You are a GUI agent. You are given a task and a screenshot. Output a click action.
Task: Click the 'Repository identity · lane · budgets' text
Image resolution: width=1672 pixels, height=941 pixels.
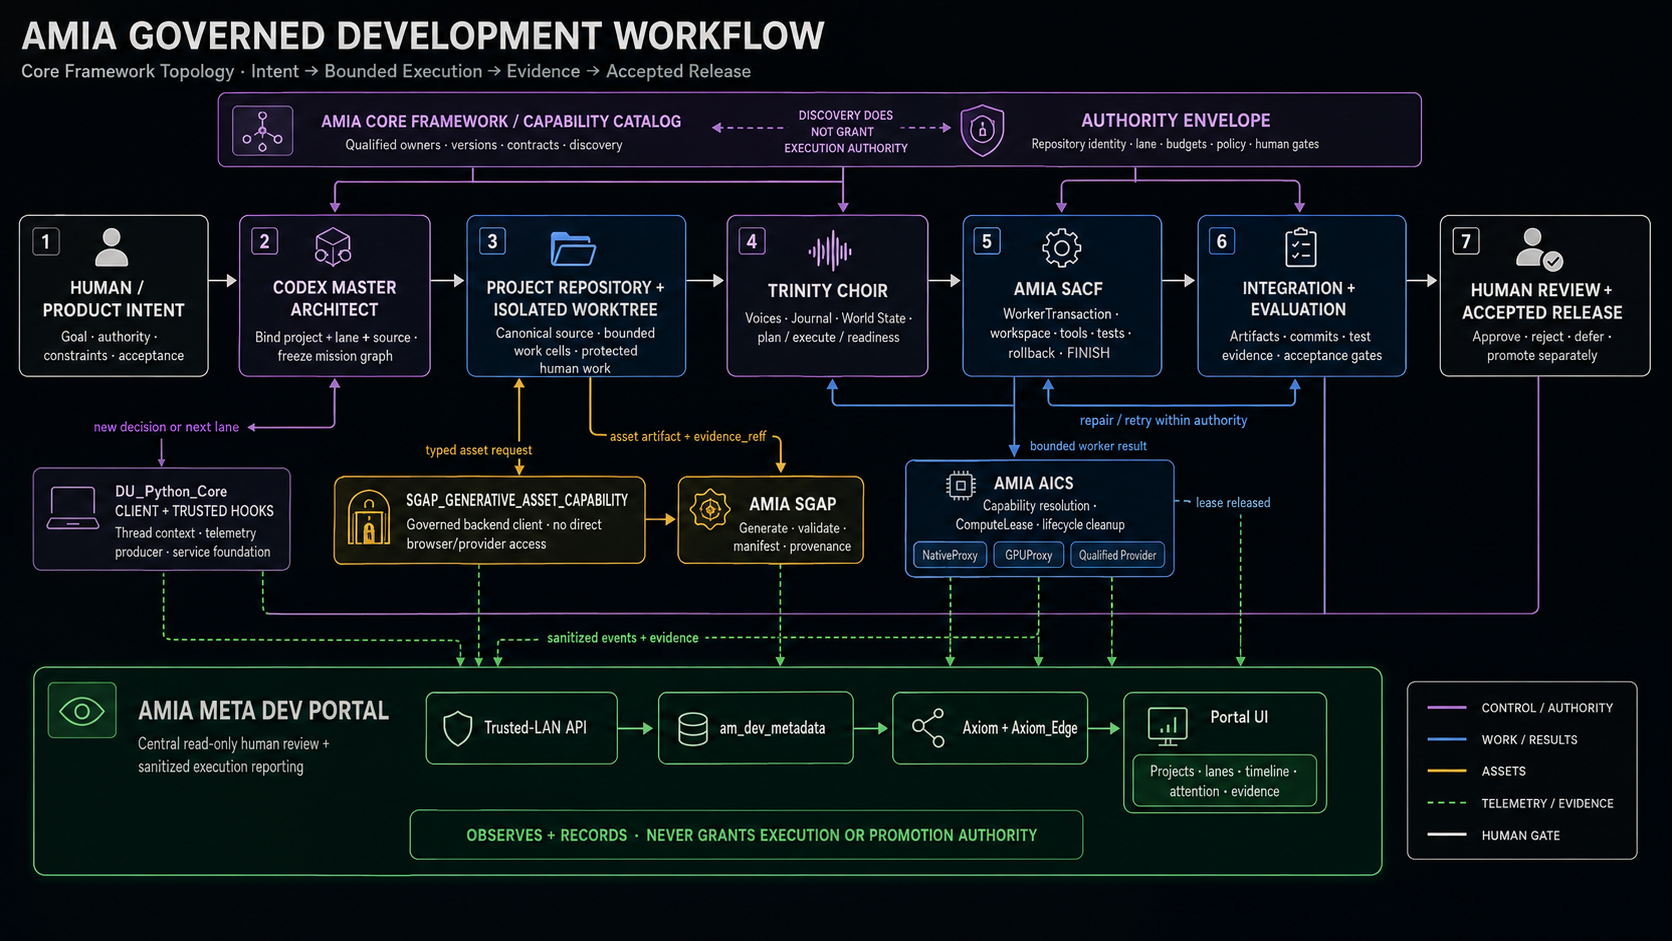1175,144
